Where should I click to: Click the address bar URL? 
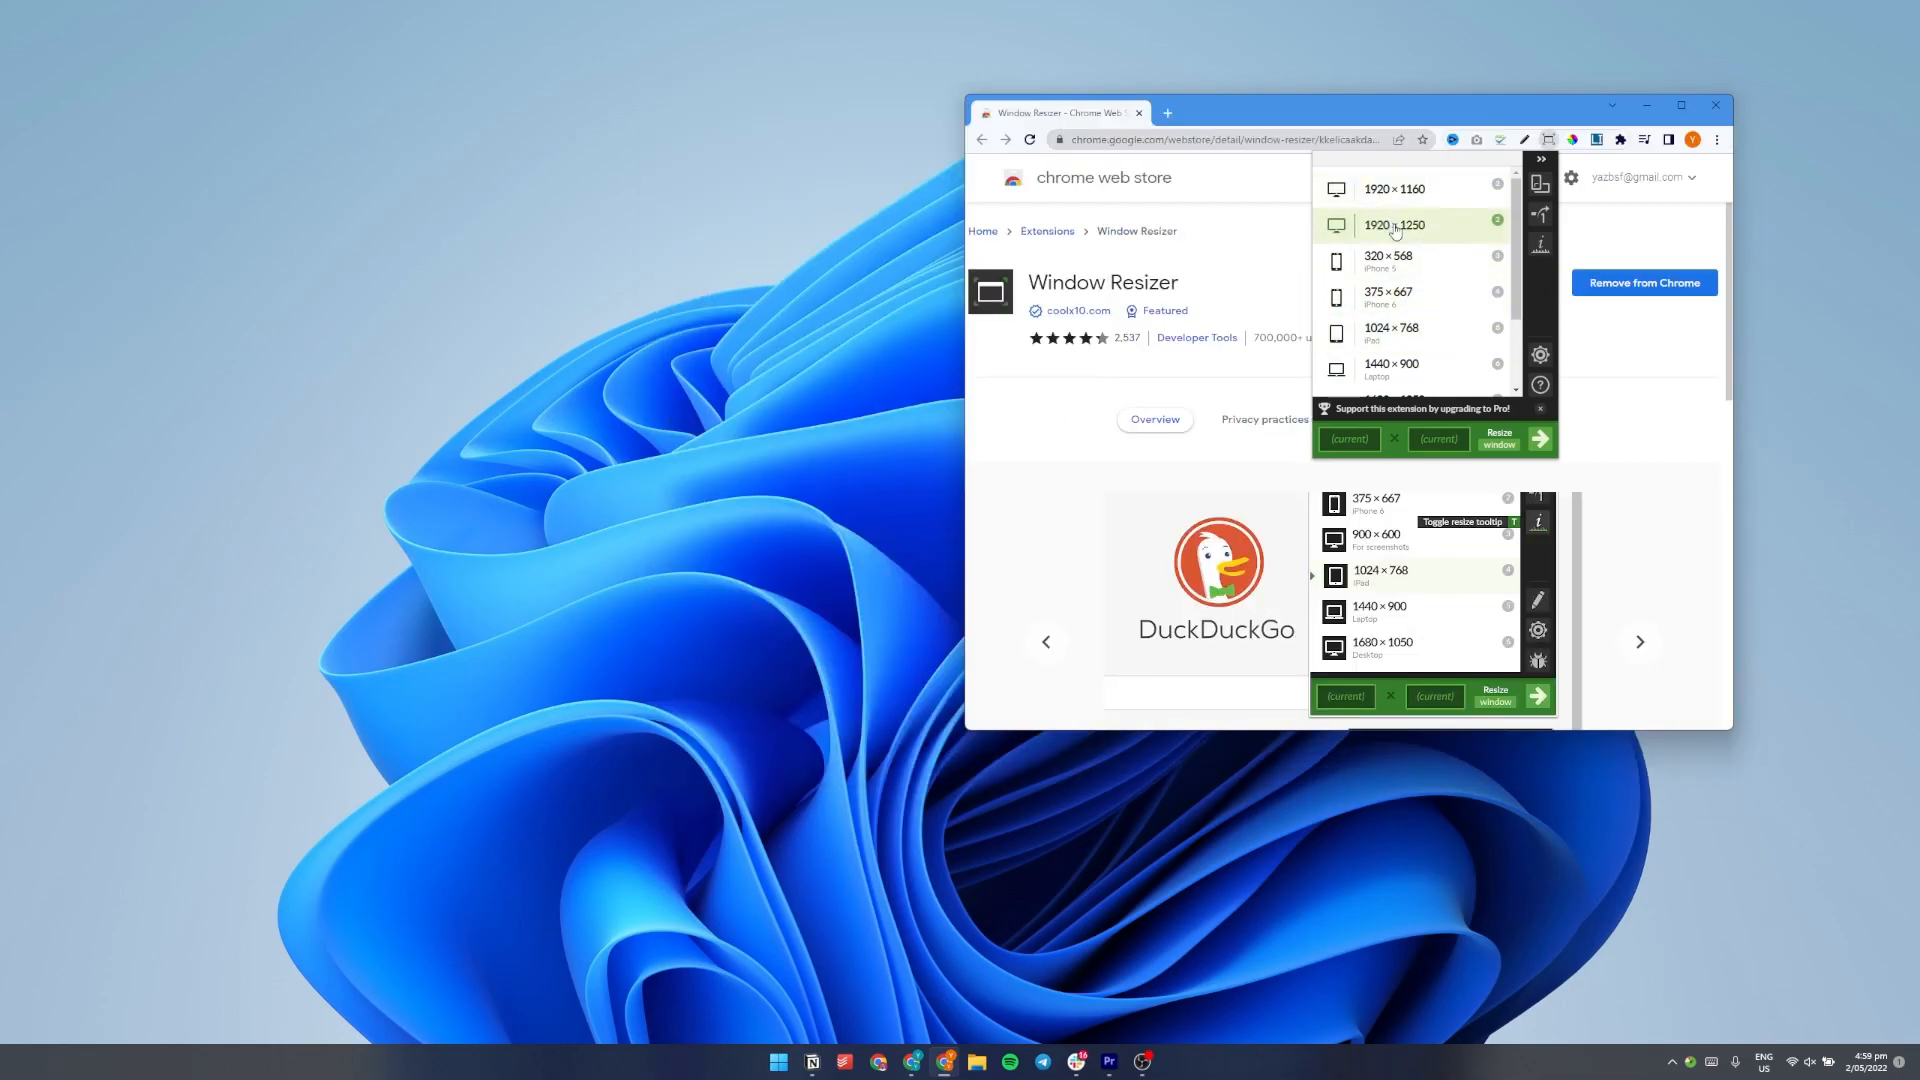[x=1225, y=140]
